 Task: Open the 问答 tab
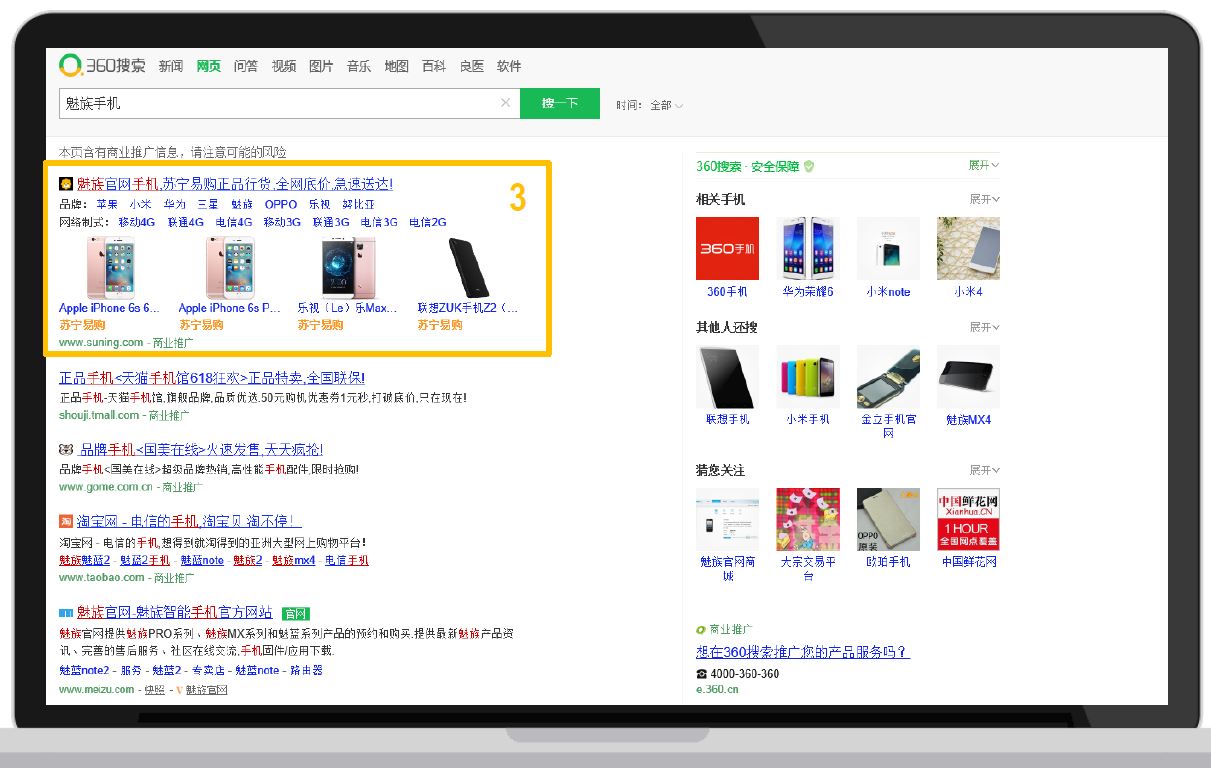(x=246, y=66)
